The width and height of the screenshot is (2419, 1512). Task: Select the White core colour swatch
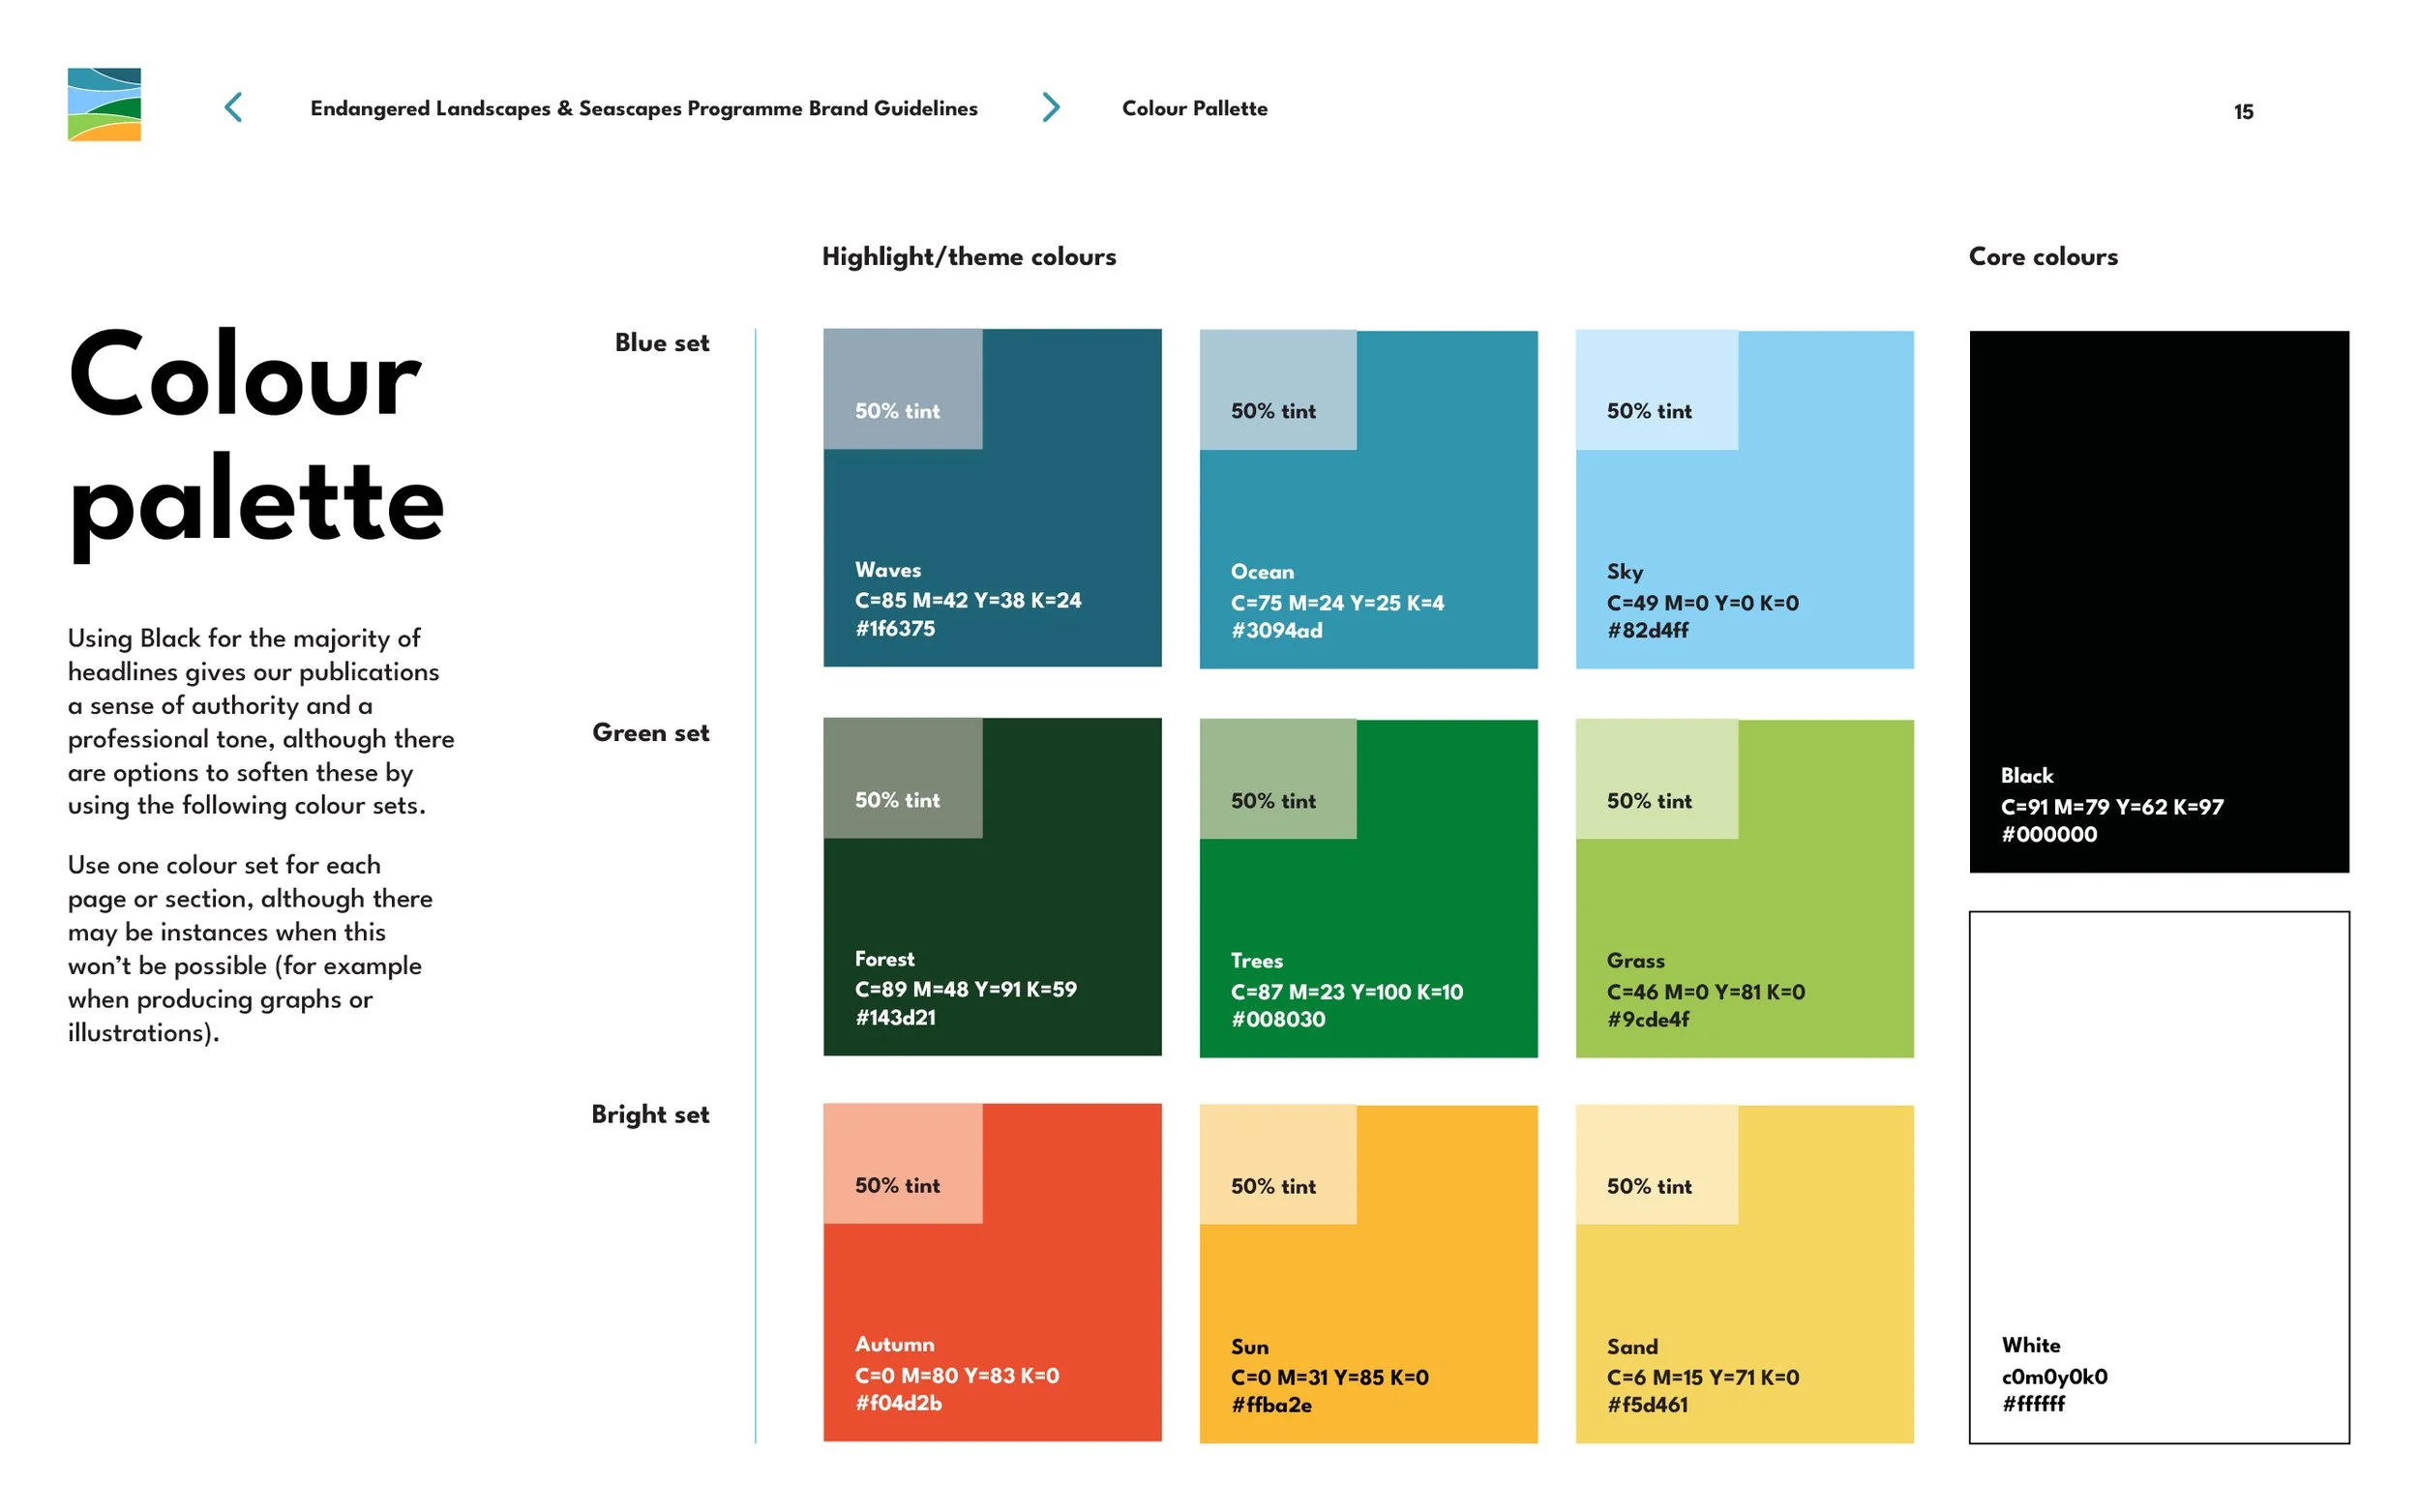click(x=2159, y=1177)
